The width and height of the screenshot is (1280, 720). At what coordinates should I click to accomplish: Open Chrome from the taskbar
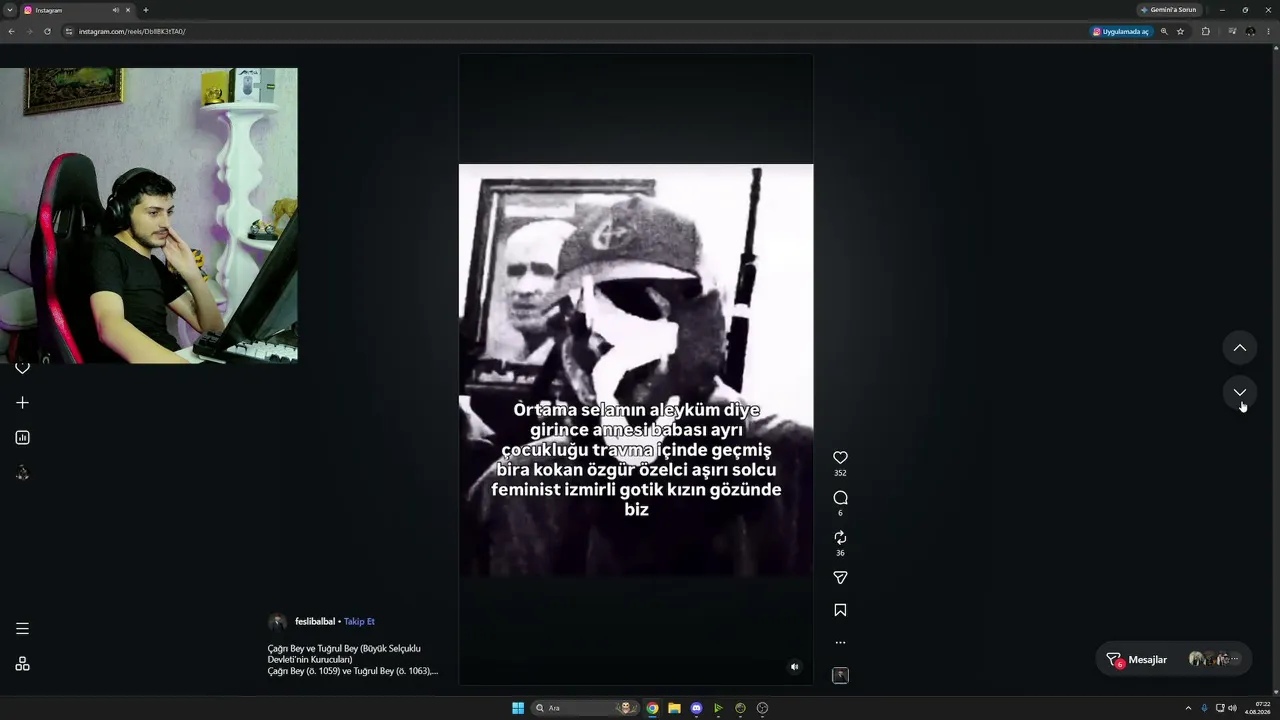[652, 708]
